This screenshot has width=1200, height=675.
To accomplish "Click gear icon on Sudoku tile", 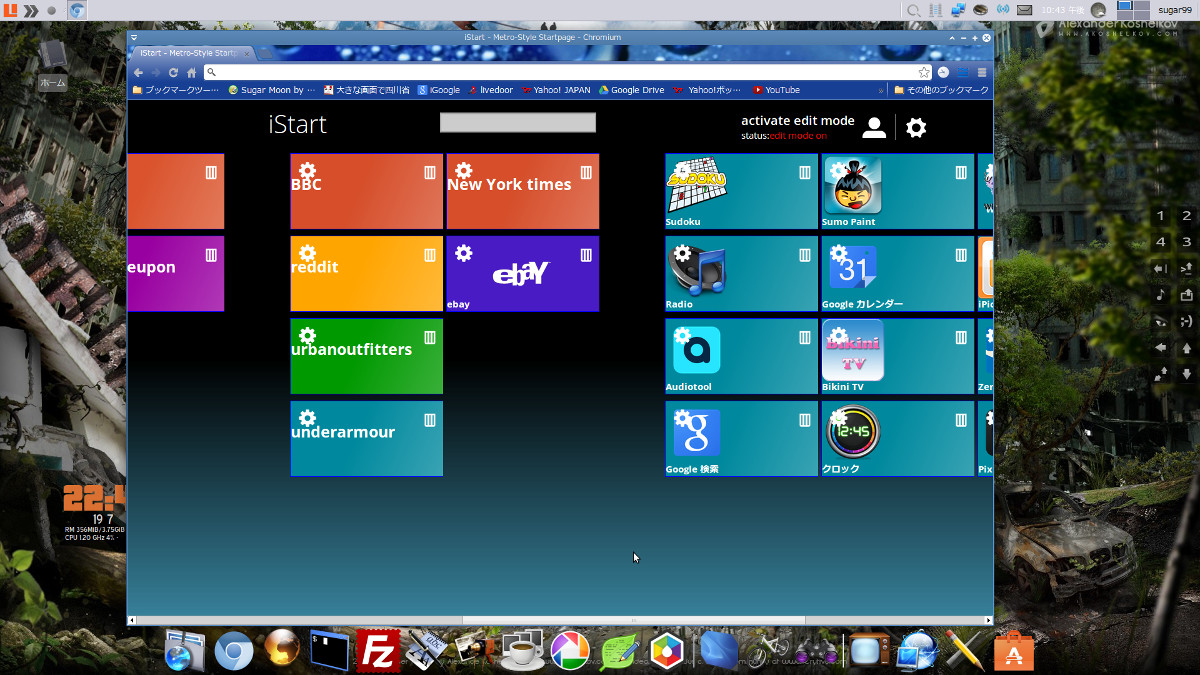I will click(682, 171).
